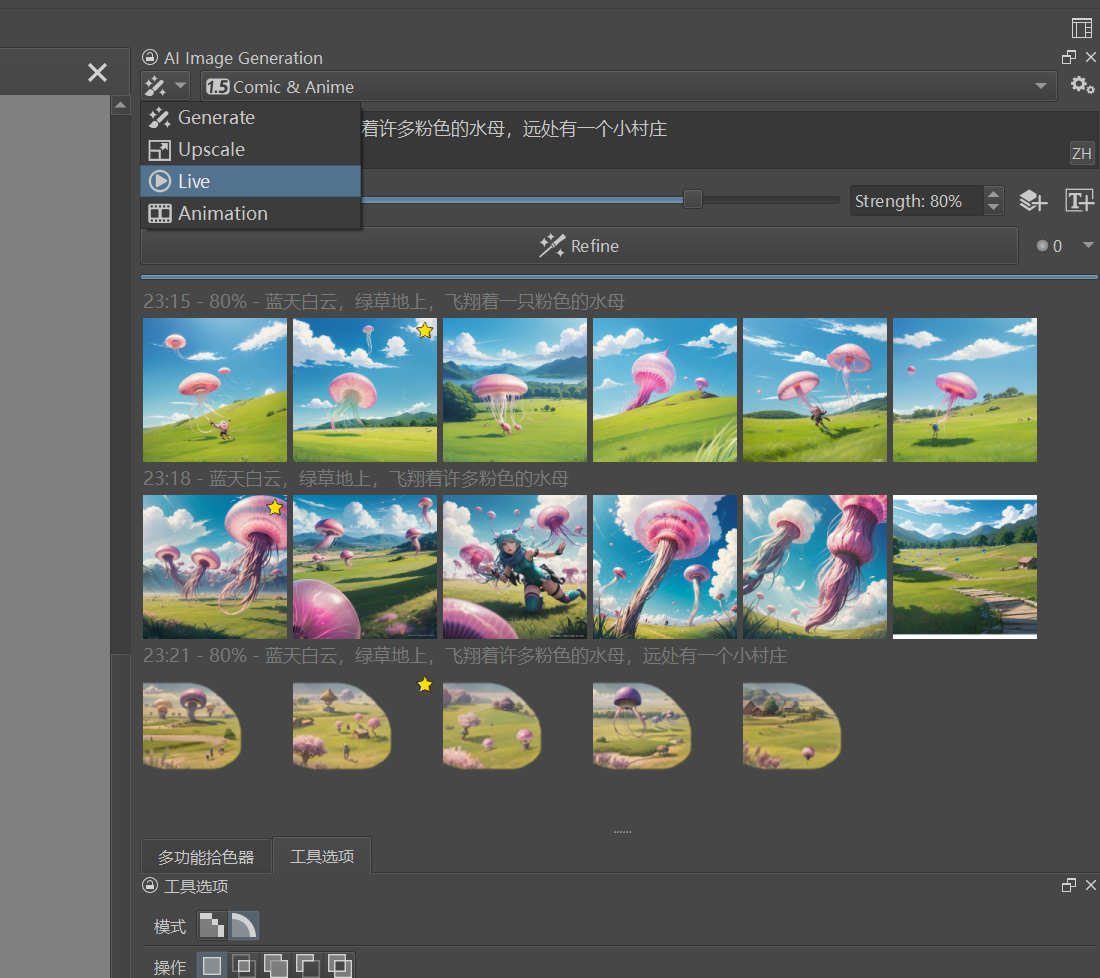Toggle lock on AI Image Generation docker
The image size is (1100, 978).
tap(150, 58)
